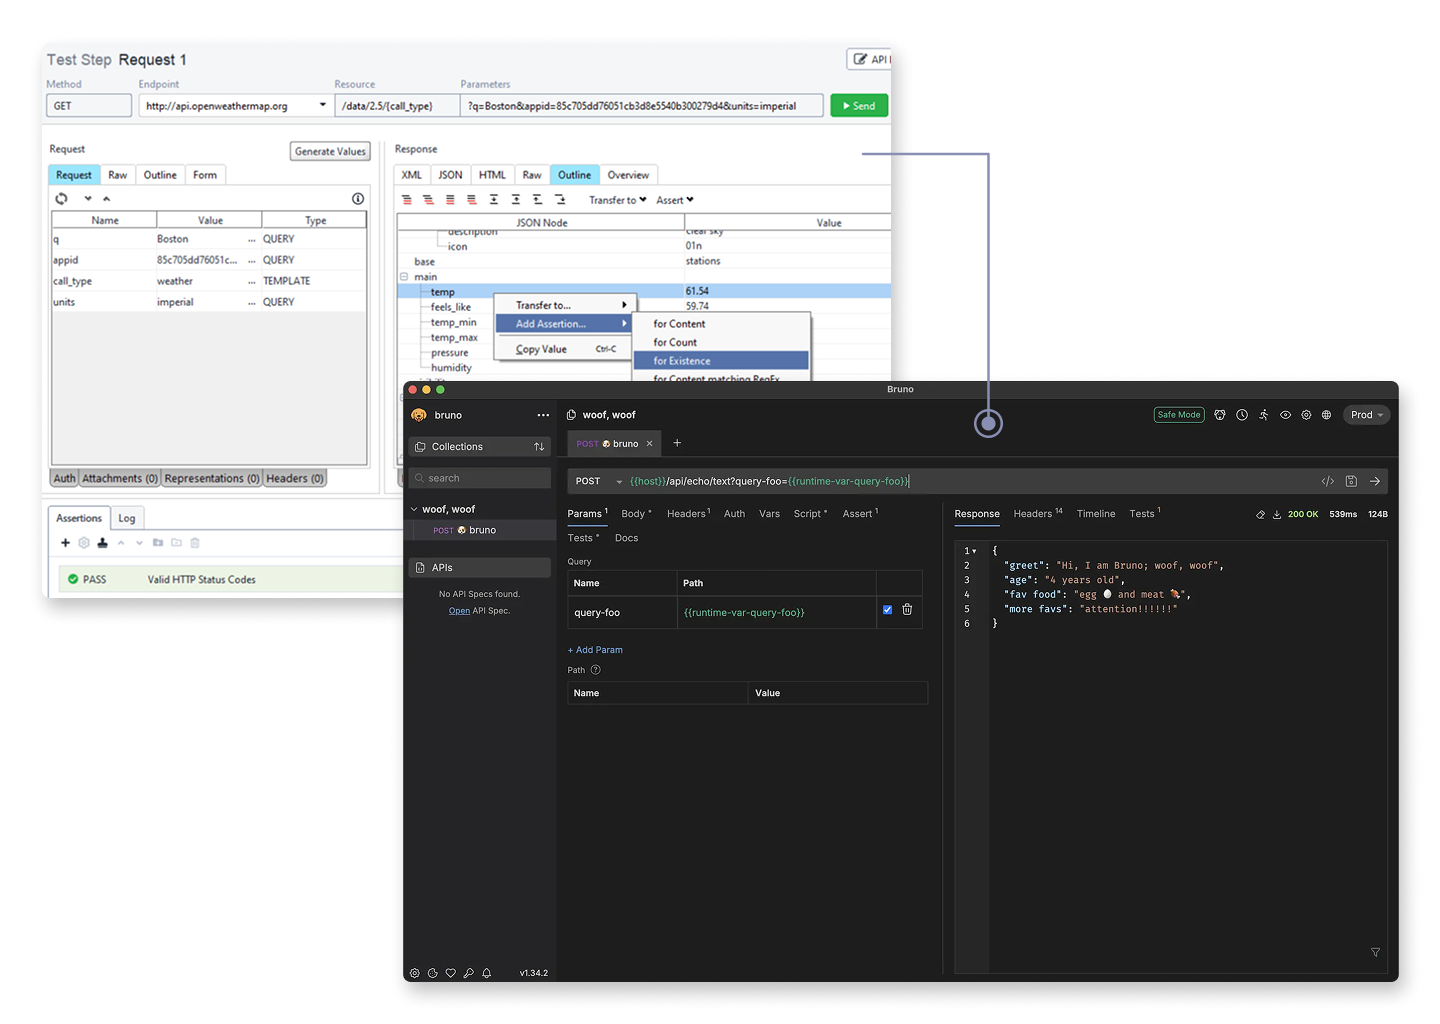
Task: Delete the query-foo param with trash icon
Action: [907, 609]
